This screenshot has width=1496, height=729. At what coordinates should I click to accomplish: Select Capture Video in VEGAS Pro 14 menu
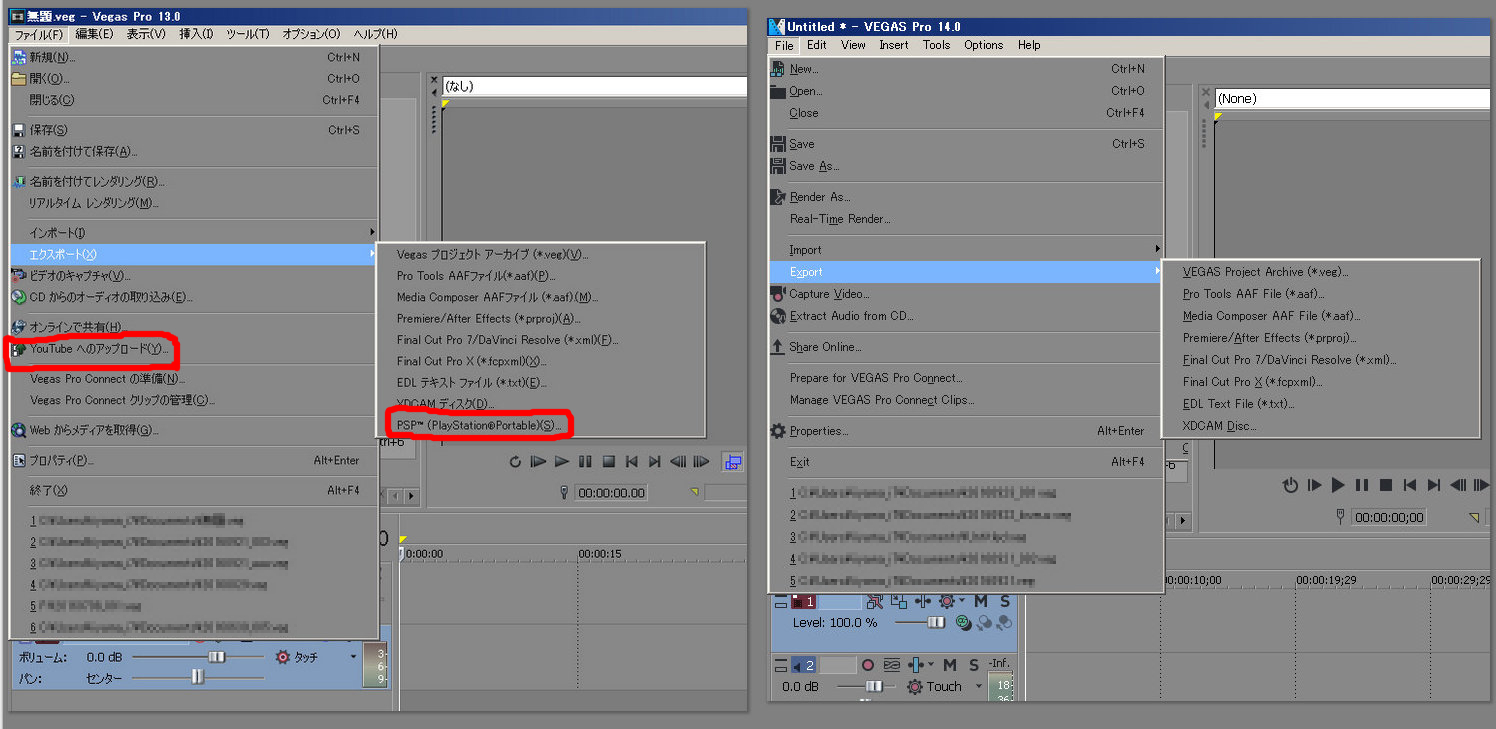point(966,294)
